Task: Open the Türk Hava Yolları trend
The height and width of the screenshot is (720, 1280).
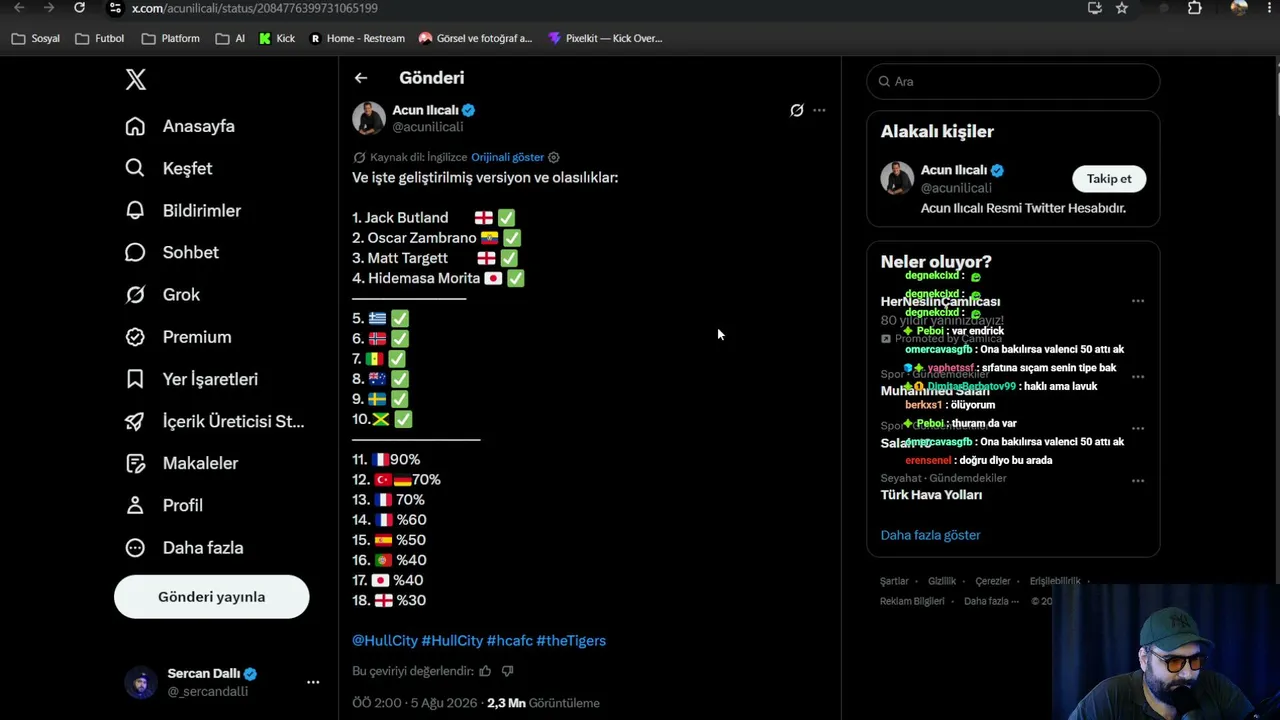Action: [931, 495]
